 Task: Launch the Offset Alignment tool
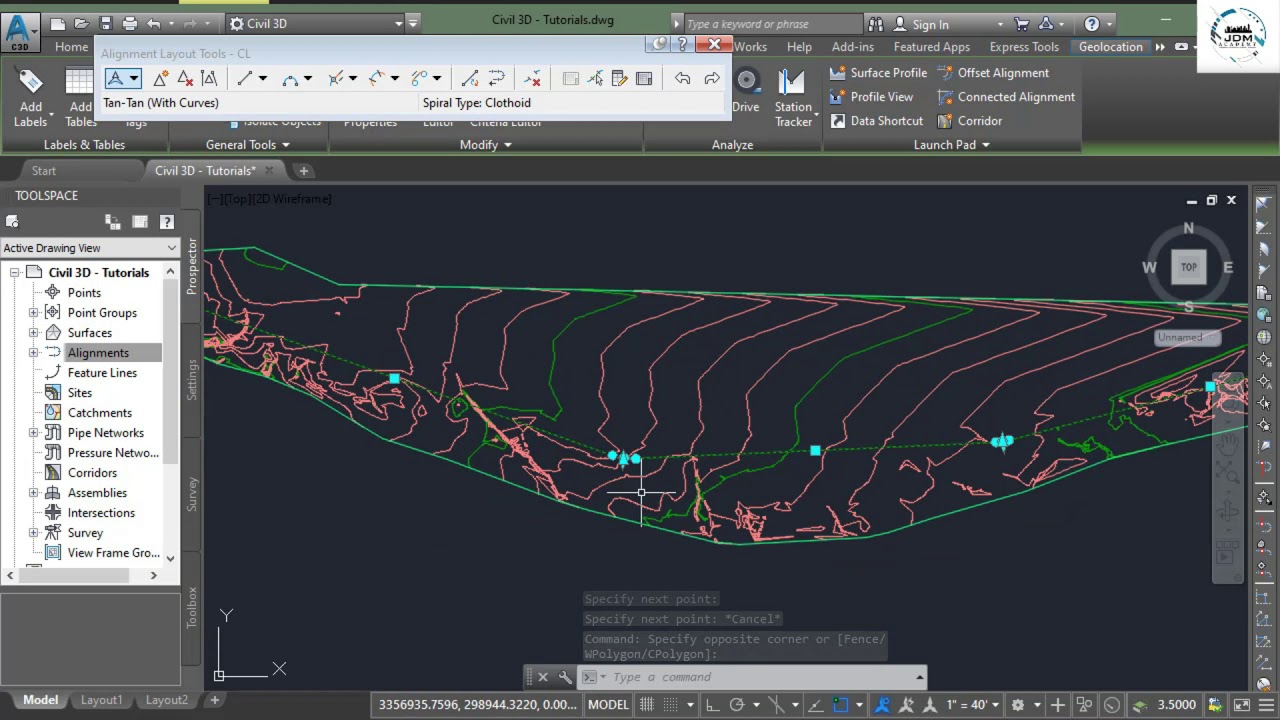pyautogui.click(x=993, y=73)
